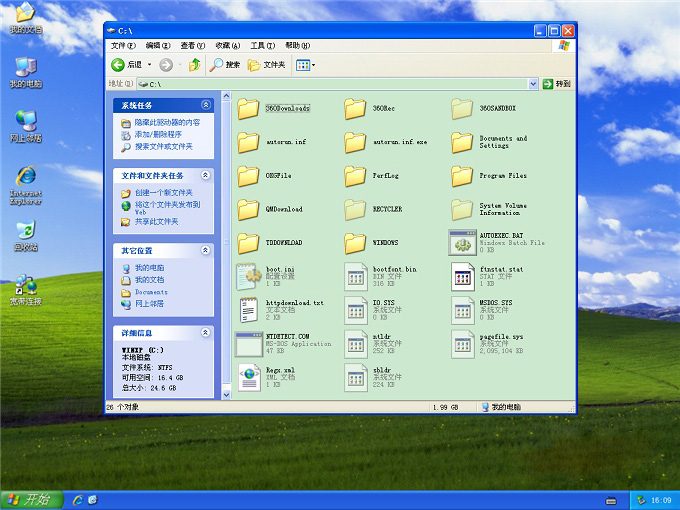Select the TDDOWNLOAD folder icon
Screen dimensions: 680x510
coord(248,243)
